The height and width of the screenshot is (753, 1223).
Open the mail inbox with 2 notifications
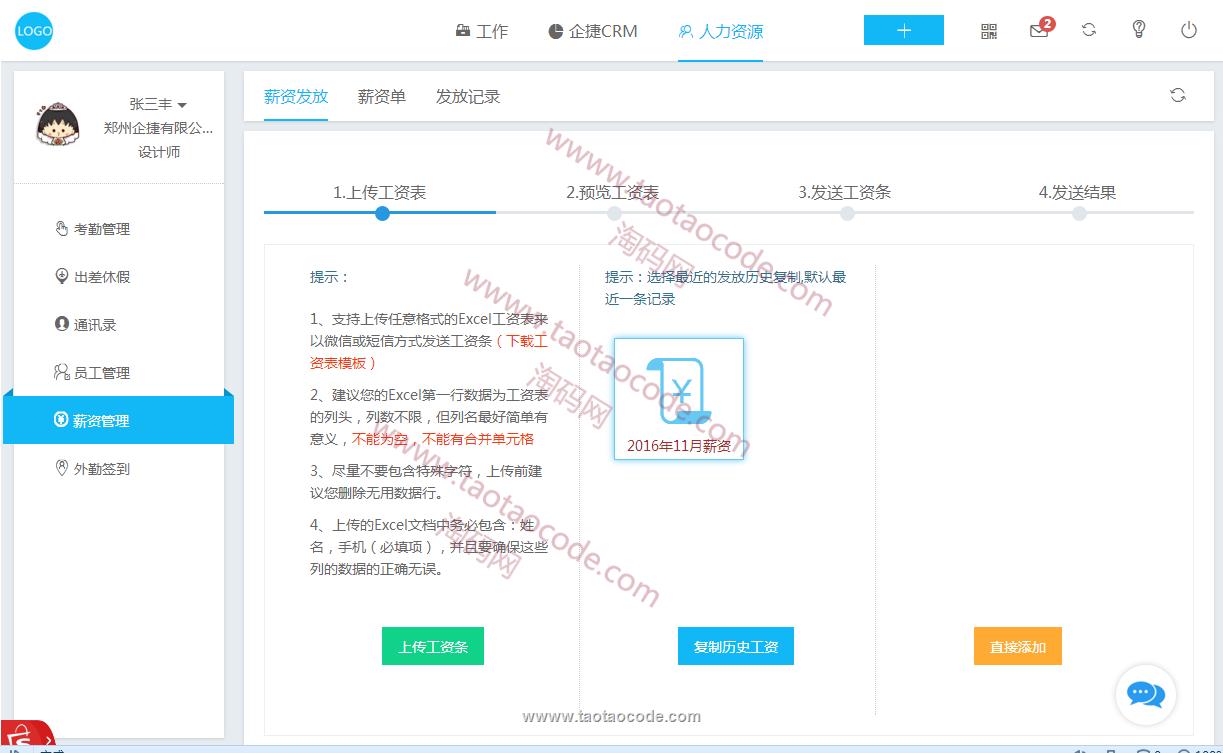pos(1039,31)
